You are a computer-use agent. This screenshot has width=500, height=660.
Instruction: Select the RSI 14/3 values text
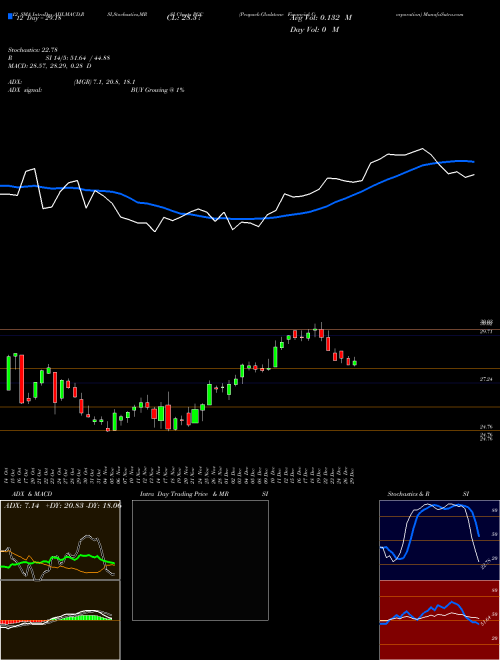click(78, 58)
